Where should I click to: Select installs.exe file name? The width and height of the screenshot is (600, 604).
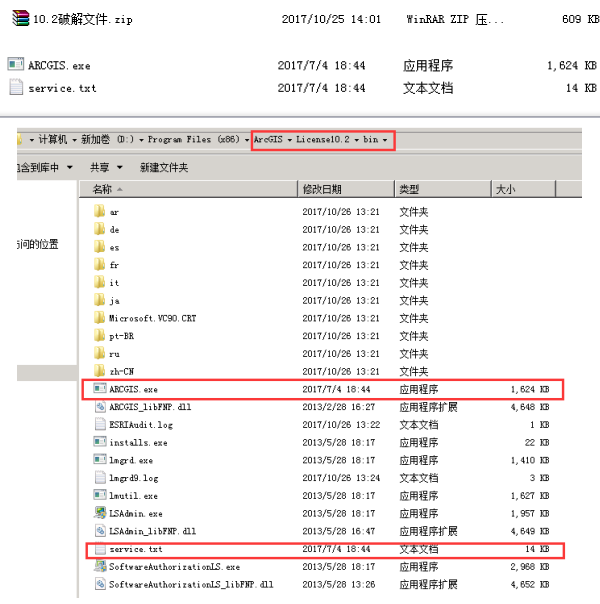coord(138,442)
